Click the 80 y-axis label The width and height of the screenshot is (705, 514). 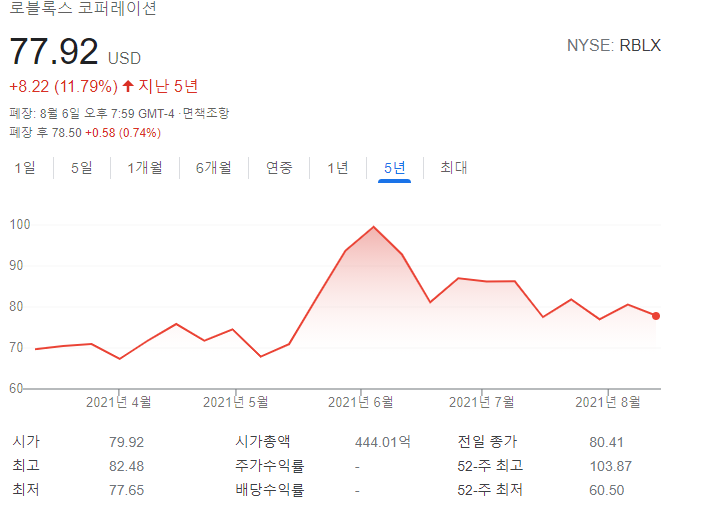(16, 306)
